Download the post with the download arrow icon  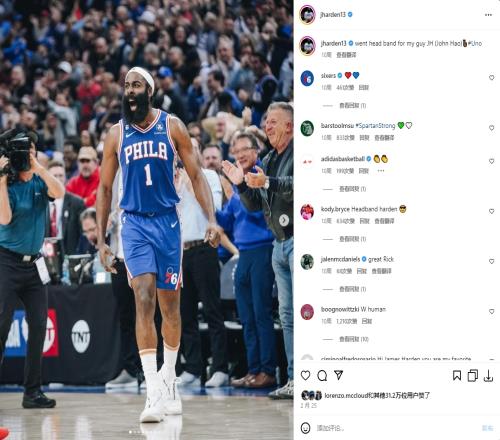point(488,376)
